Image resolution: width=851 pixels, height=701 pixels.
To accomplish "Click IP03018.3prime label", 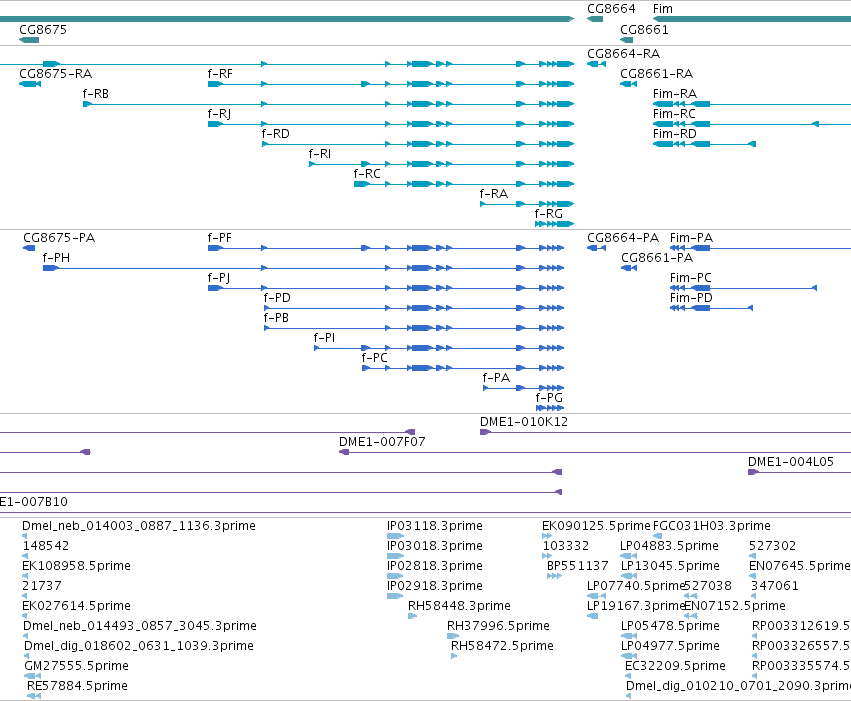I will 435,546.
